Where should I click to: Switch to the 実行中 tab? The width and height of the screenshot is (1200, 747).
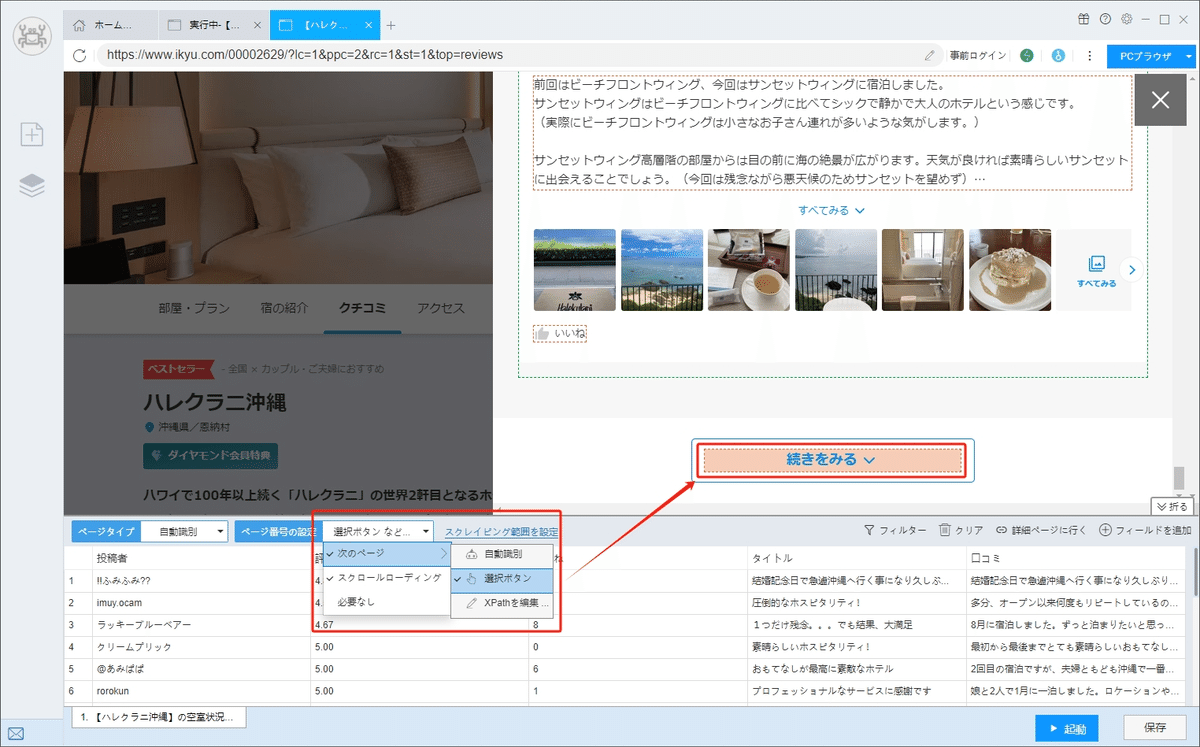click(x=214, y=25)
